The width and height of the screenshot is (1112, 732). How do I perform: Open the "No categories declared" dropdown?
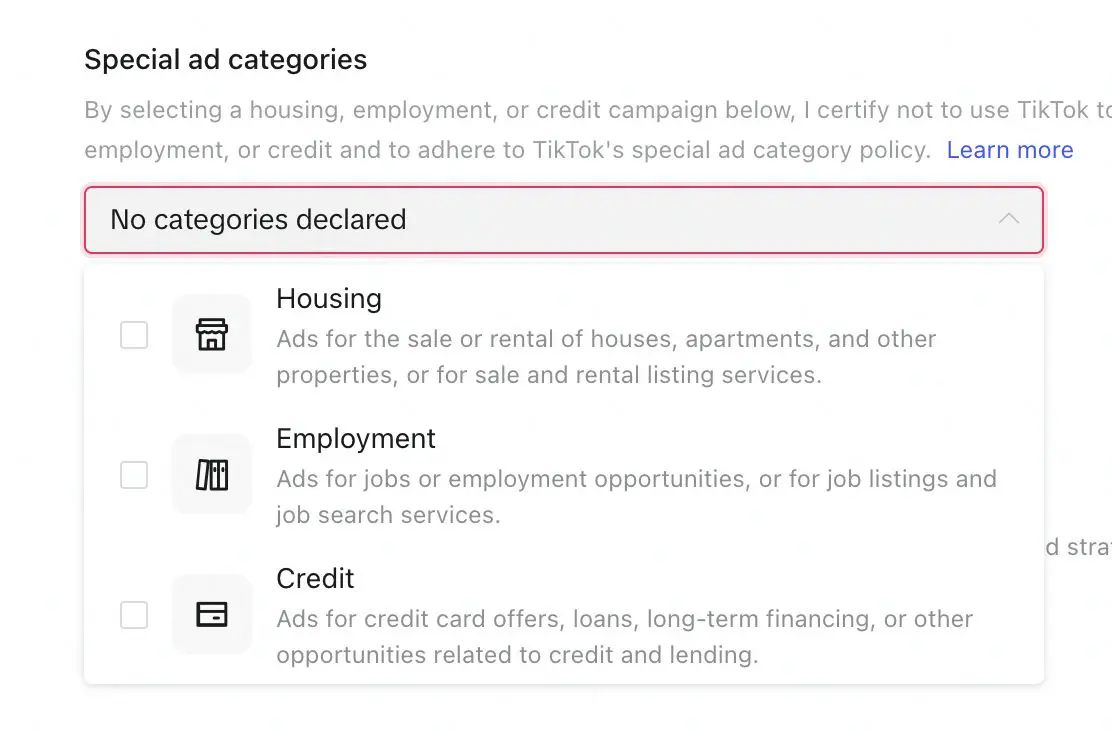pyautogui.click(x=564, y=220)
